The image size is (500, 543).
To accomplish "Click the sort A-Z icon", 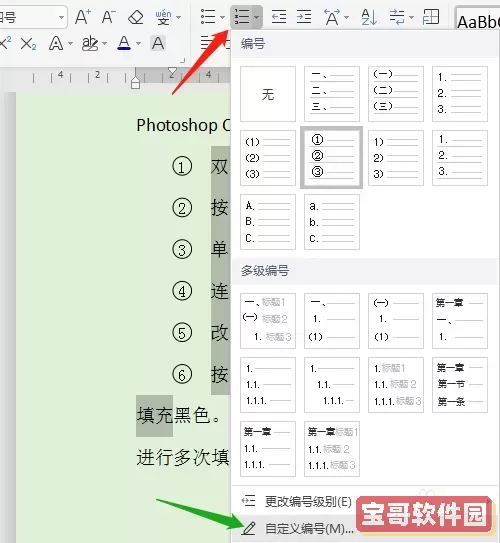I will point(369,17).
